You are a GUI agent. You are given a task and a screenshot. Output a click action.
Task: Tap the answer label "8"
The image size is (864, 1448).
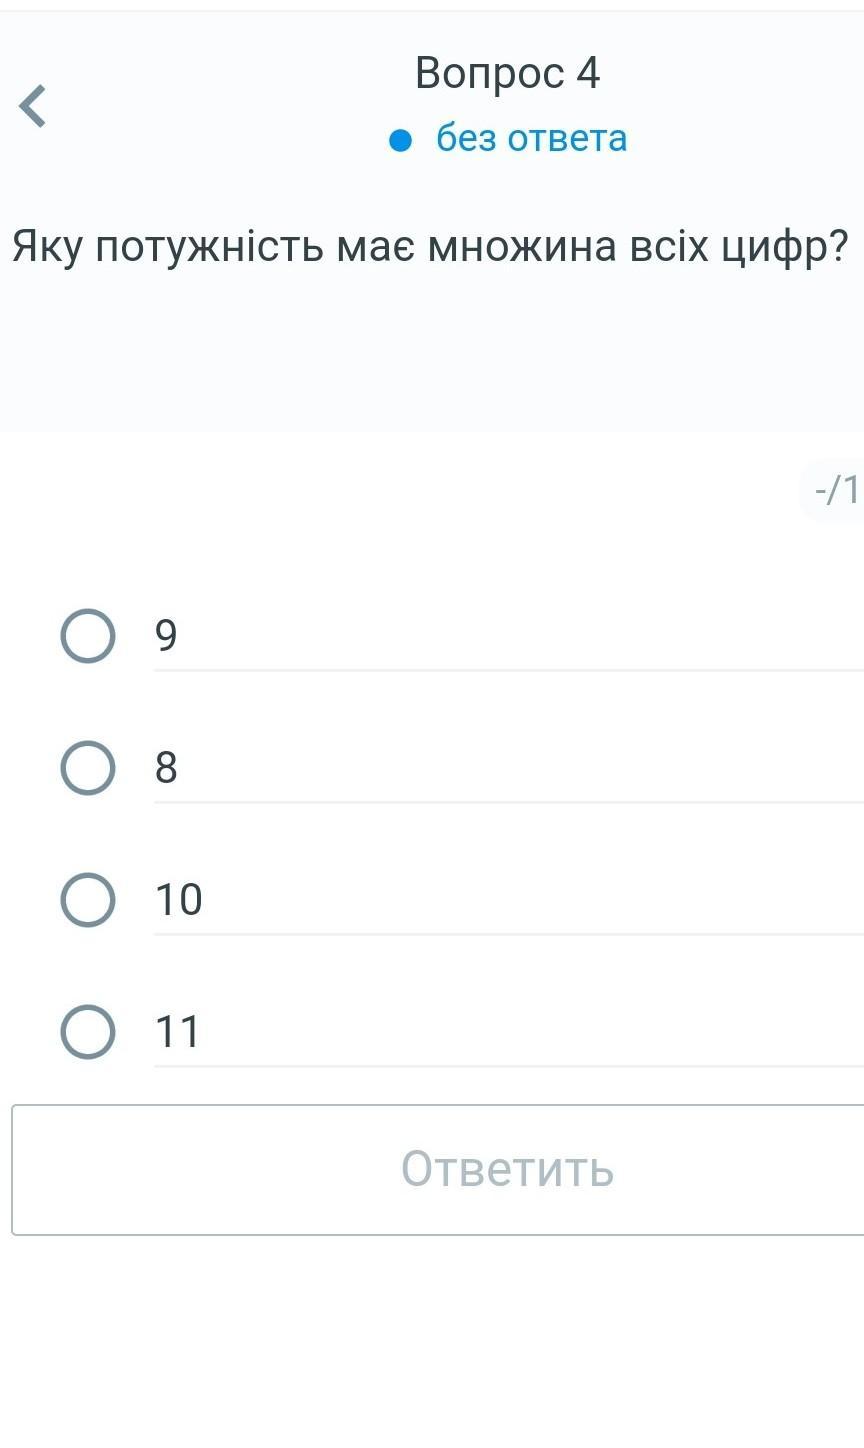(166, 767)
